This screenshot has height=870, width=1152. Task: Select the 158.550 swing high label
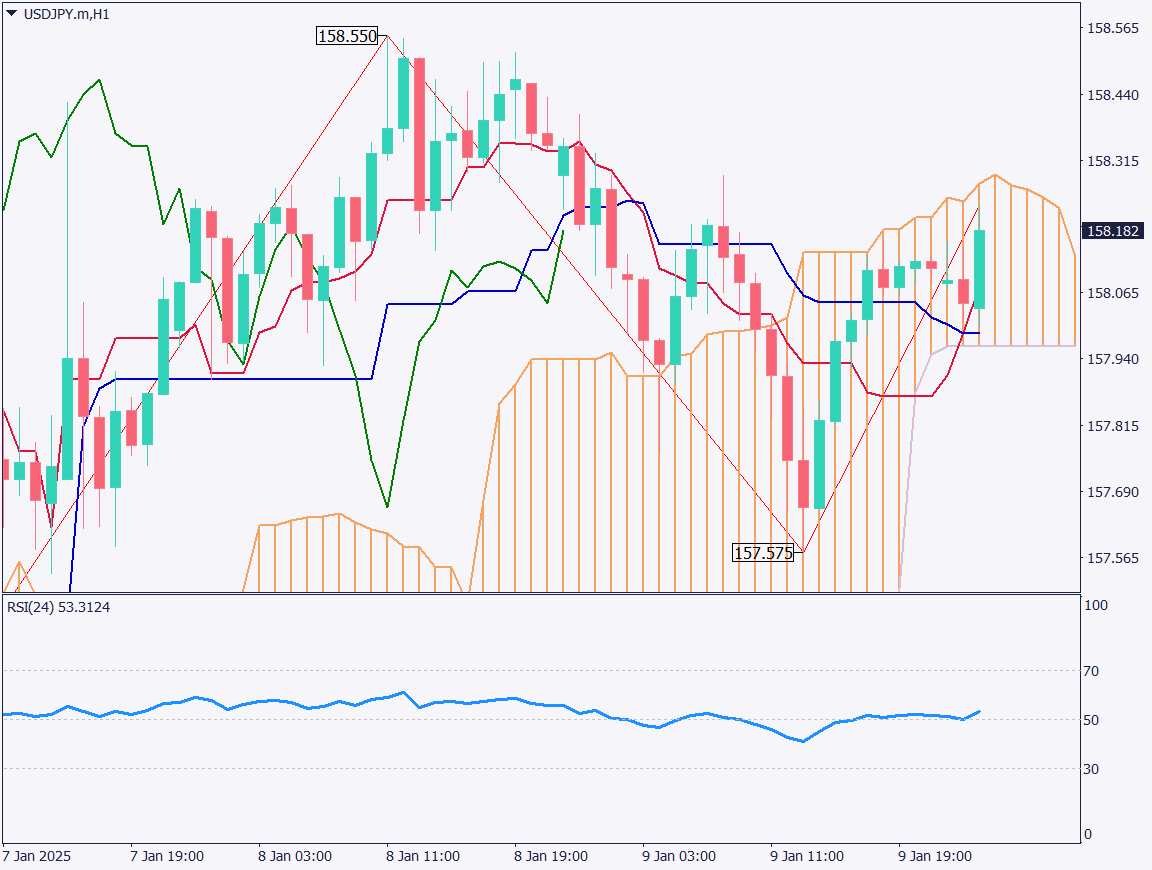pyautogui.click(x=347, y=36)
